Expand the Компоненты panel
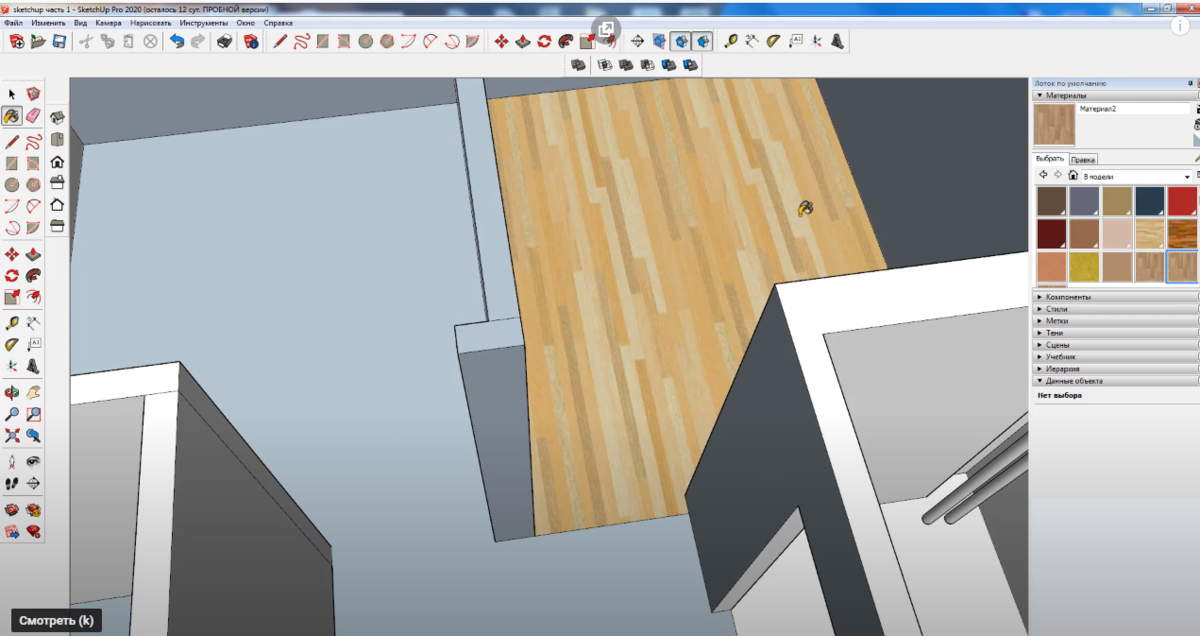The width and height of the screenshot is (1200, 636). [1116, 297]
